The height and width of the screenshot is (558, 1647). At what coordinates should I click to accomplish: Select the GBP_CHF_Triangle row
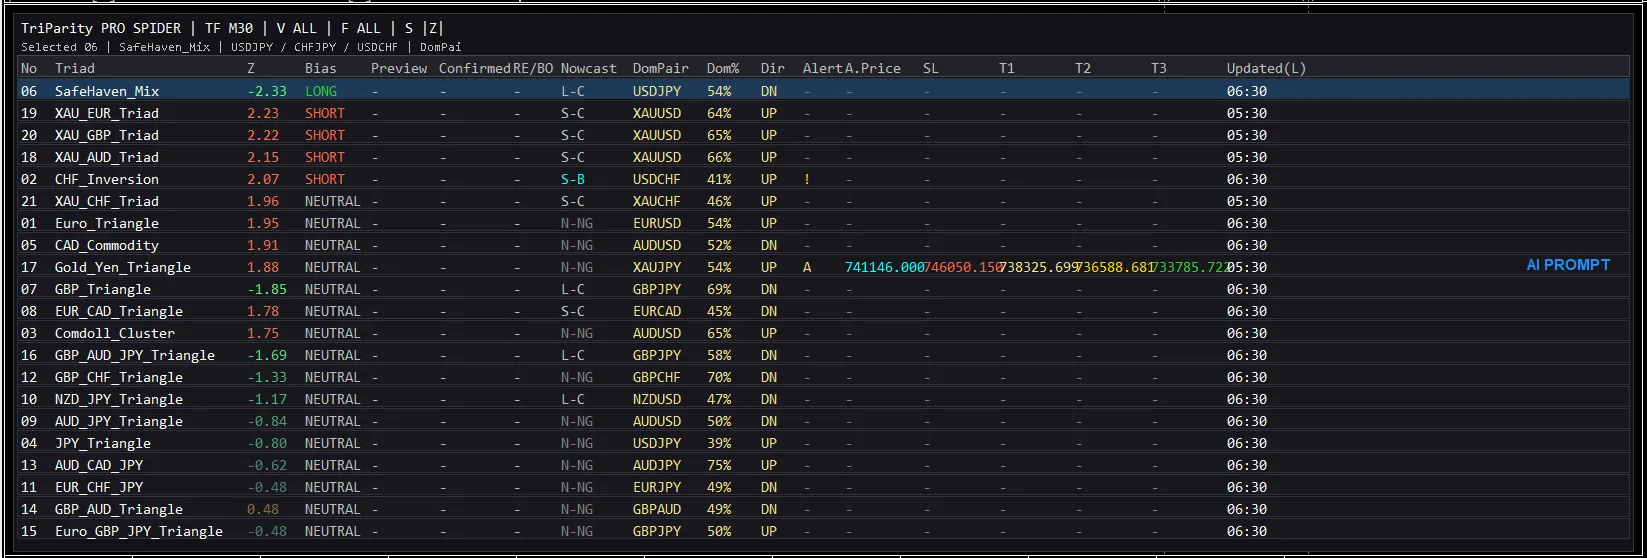point(119,377)
